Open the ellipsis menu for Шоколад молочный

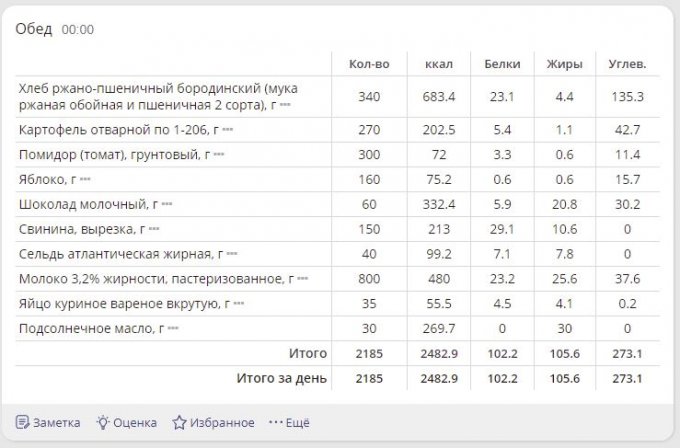167,205
